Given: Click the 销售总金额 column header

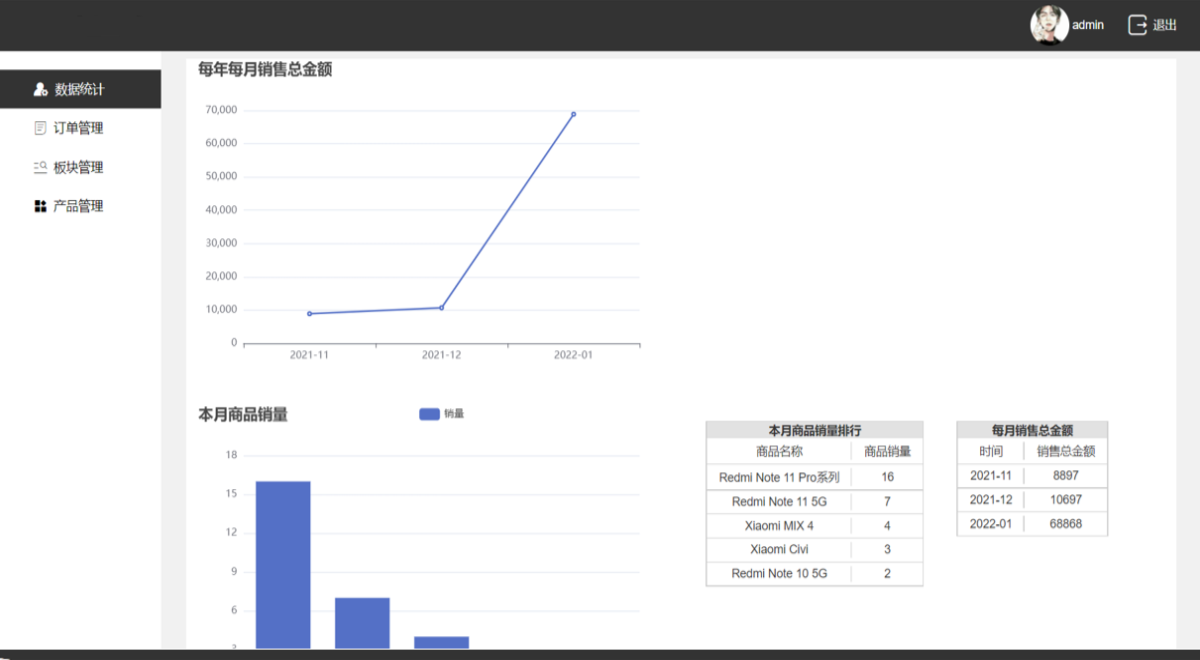Looking at the screenshot, I should pos(1066,452).
